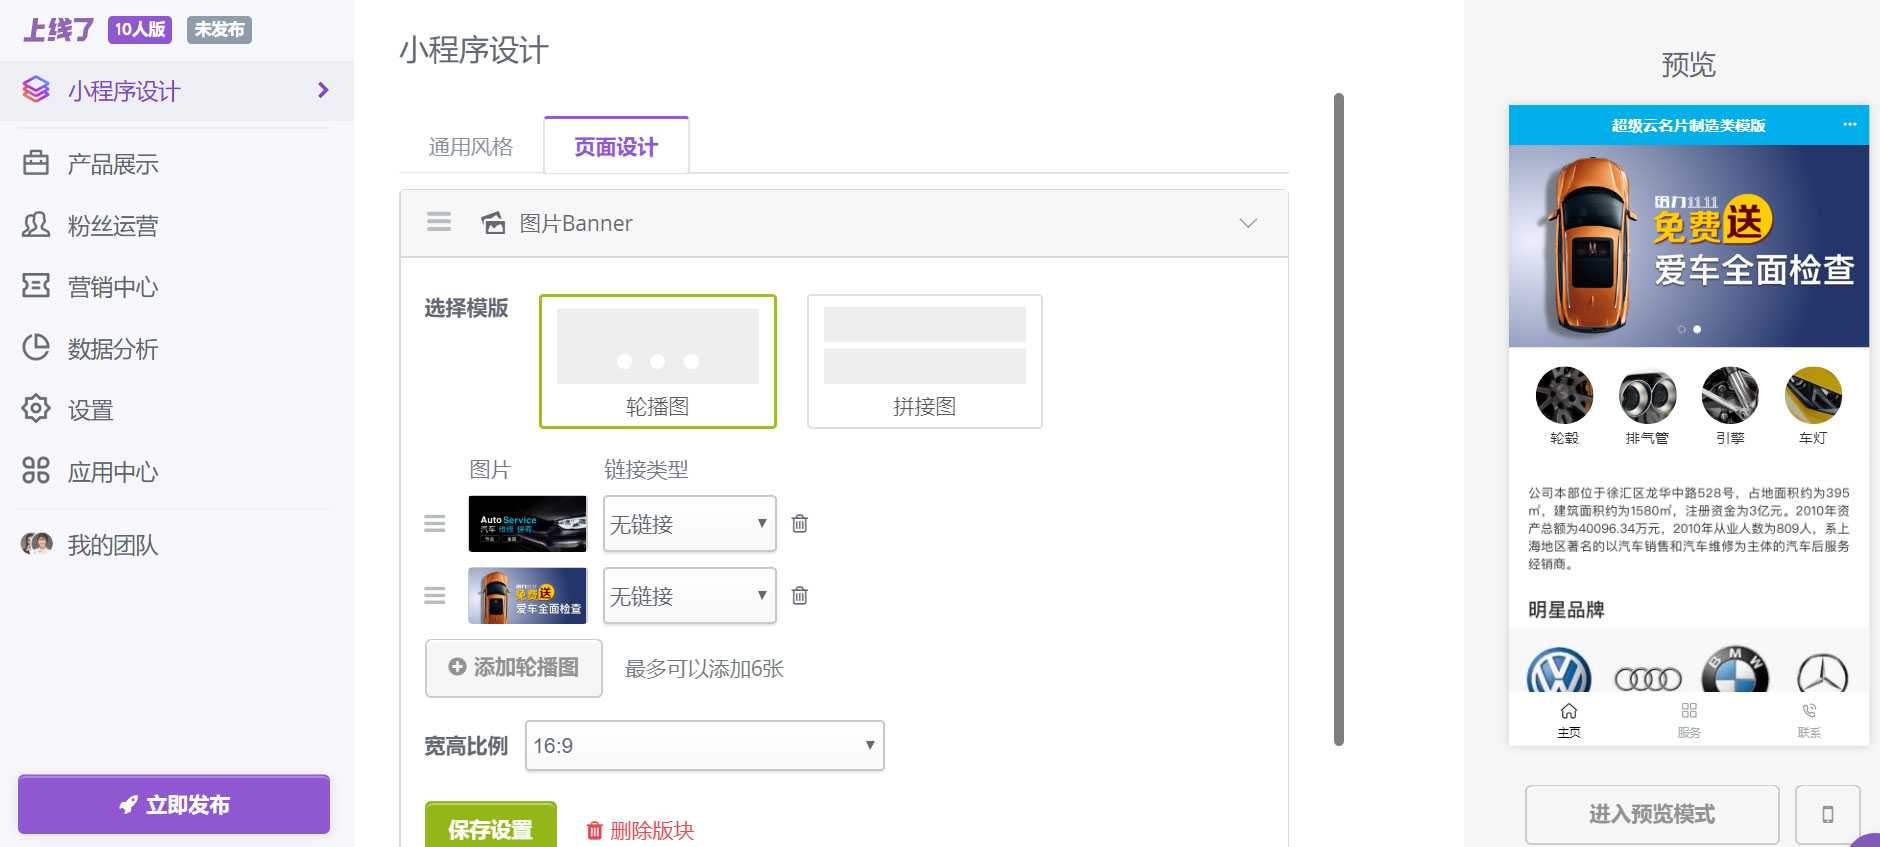Open the 小程序设计 sidebar item

coord(176,91)
